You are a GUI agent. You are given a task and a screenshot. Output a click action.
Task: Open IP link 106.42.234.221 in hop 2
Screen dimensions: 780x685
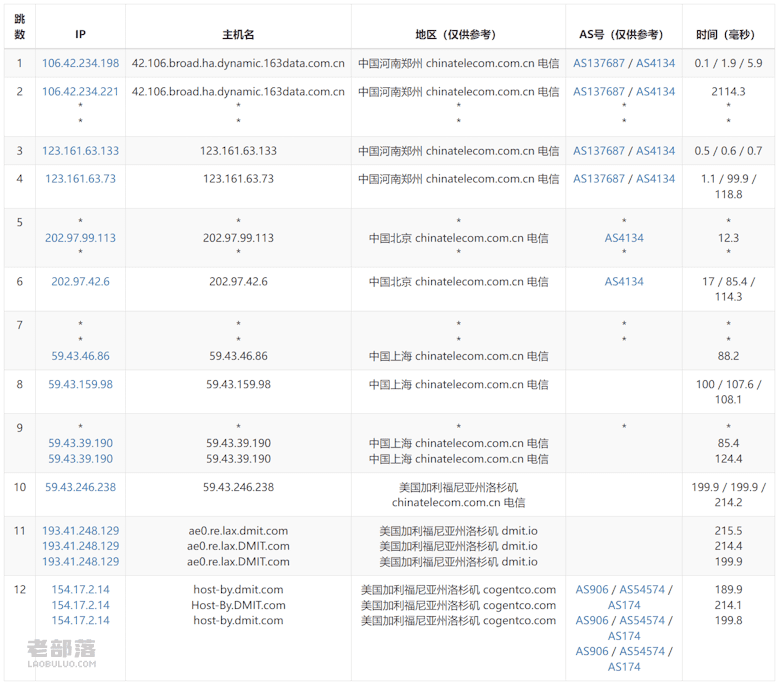[x=80, y=92]
